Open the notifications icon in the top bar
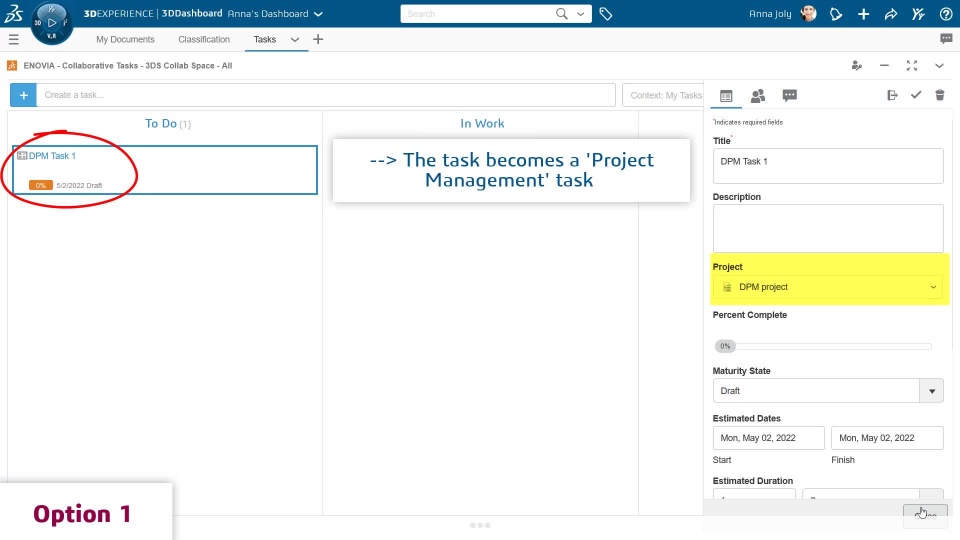Screen dimensions: 960x540 tap(836, 13)
